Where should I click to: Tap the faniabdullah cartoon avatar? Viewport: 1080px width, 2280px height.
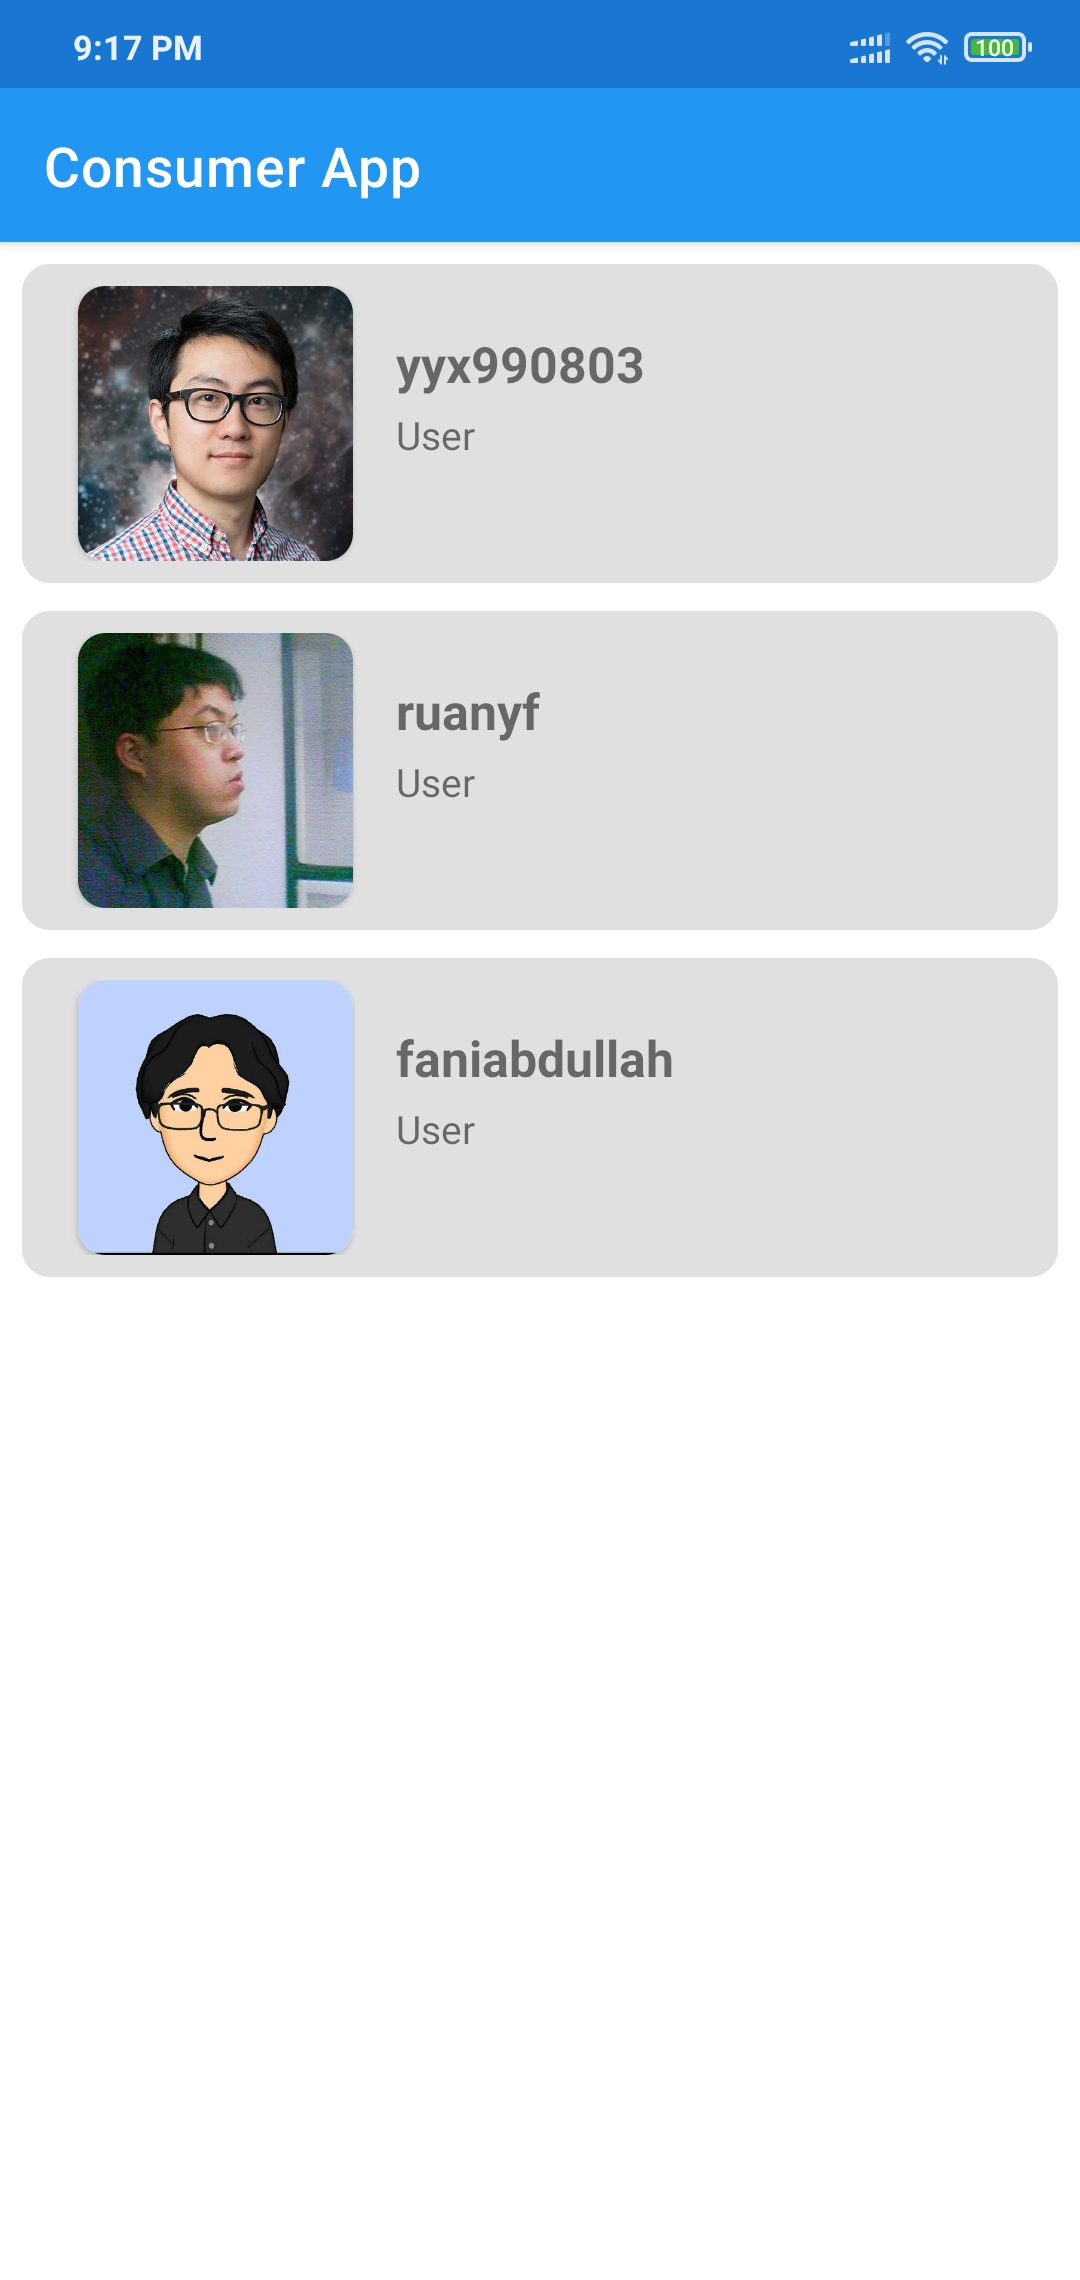(215, 1117)
